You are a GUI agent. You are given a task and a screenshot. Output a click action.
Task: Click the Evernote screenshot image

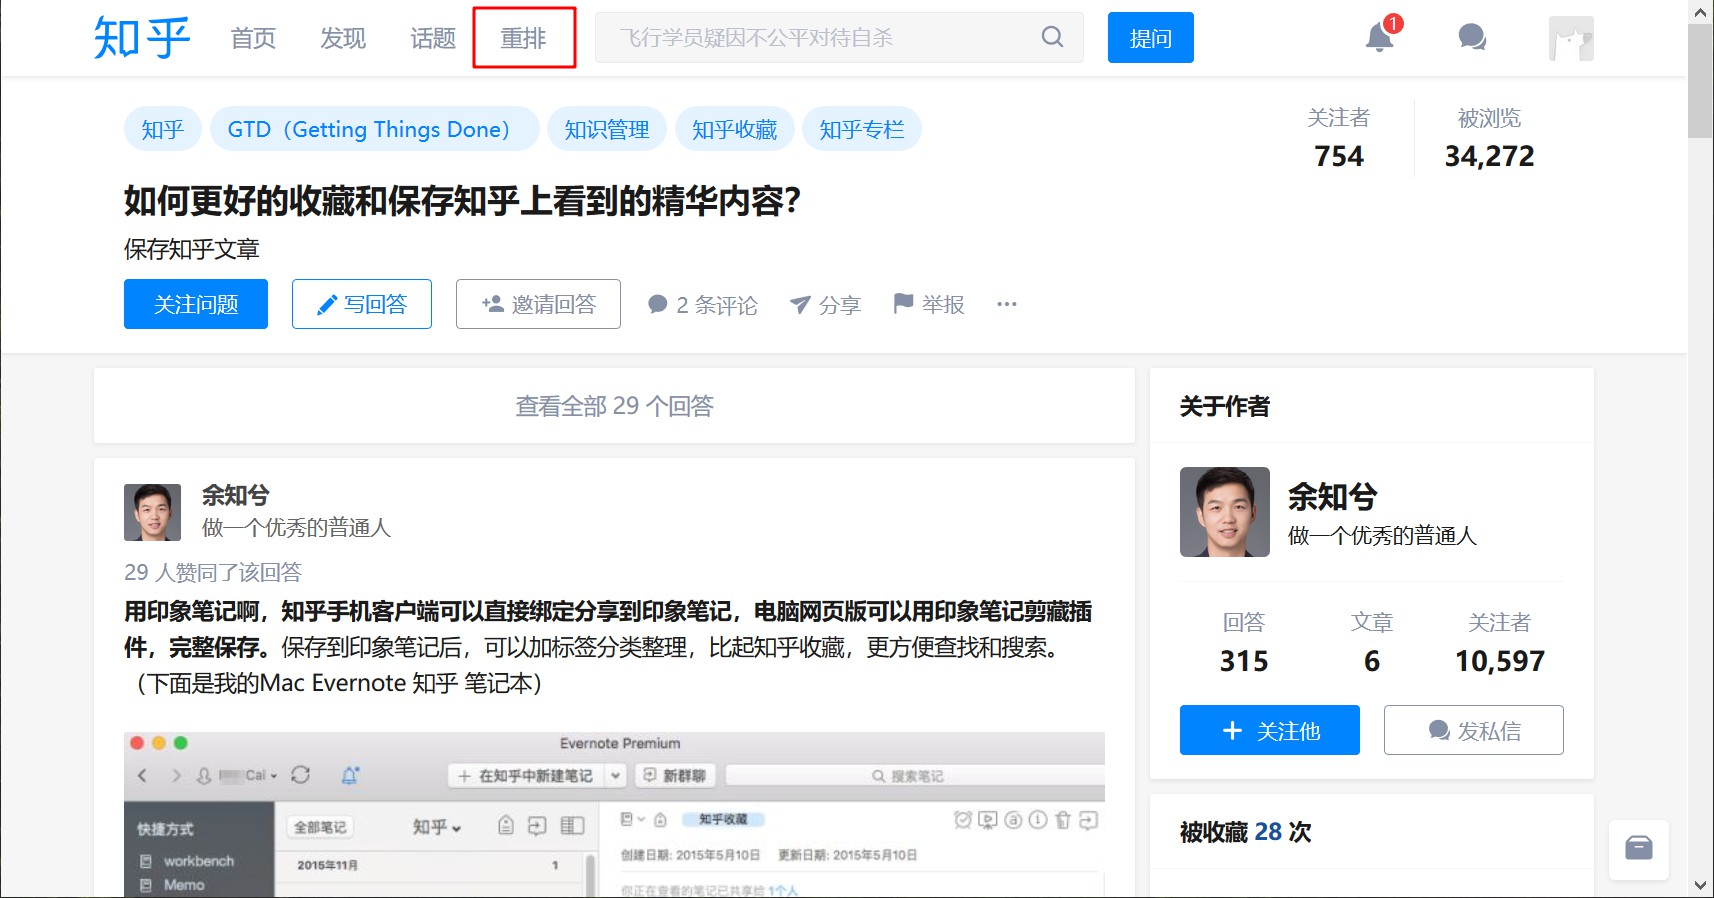click(x=614, y=815)
